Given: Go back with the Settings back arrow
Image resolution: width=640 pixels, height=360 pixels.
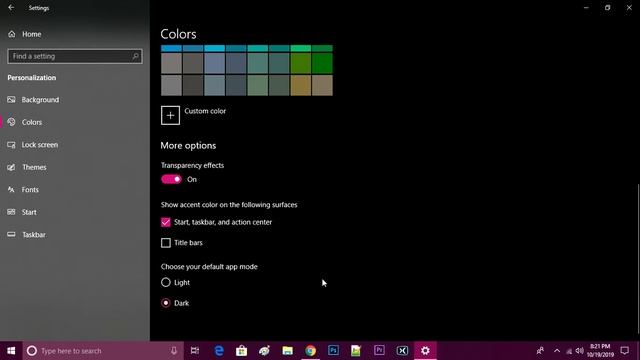Looking at the screenshot, I should point(11,8).
